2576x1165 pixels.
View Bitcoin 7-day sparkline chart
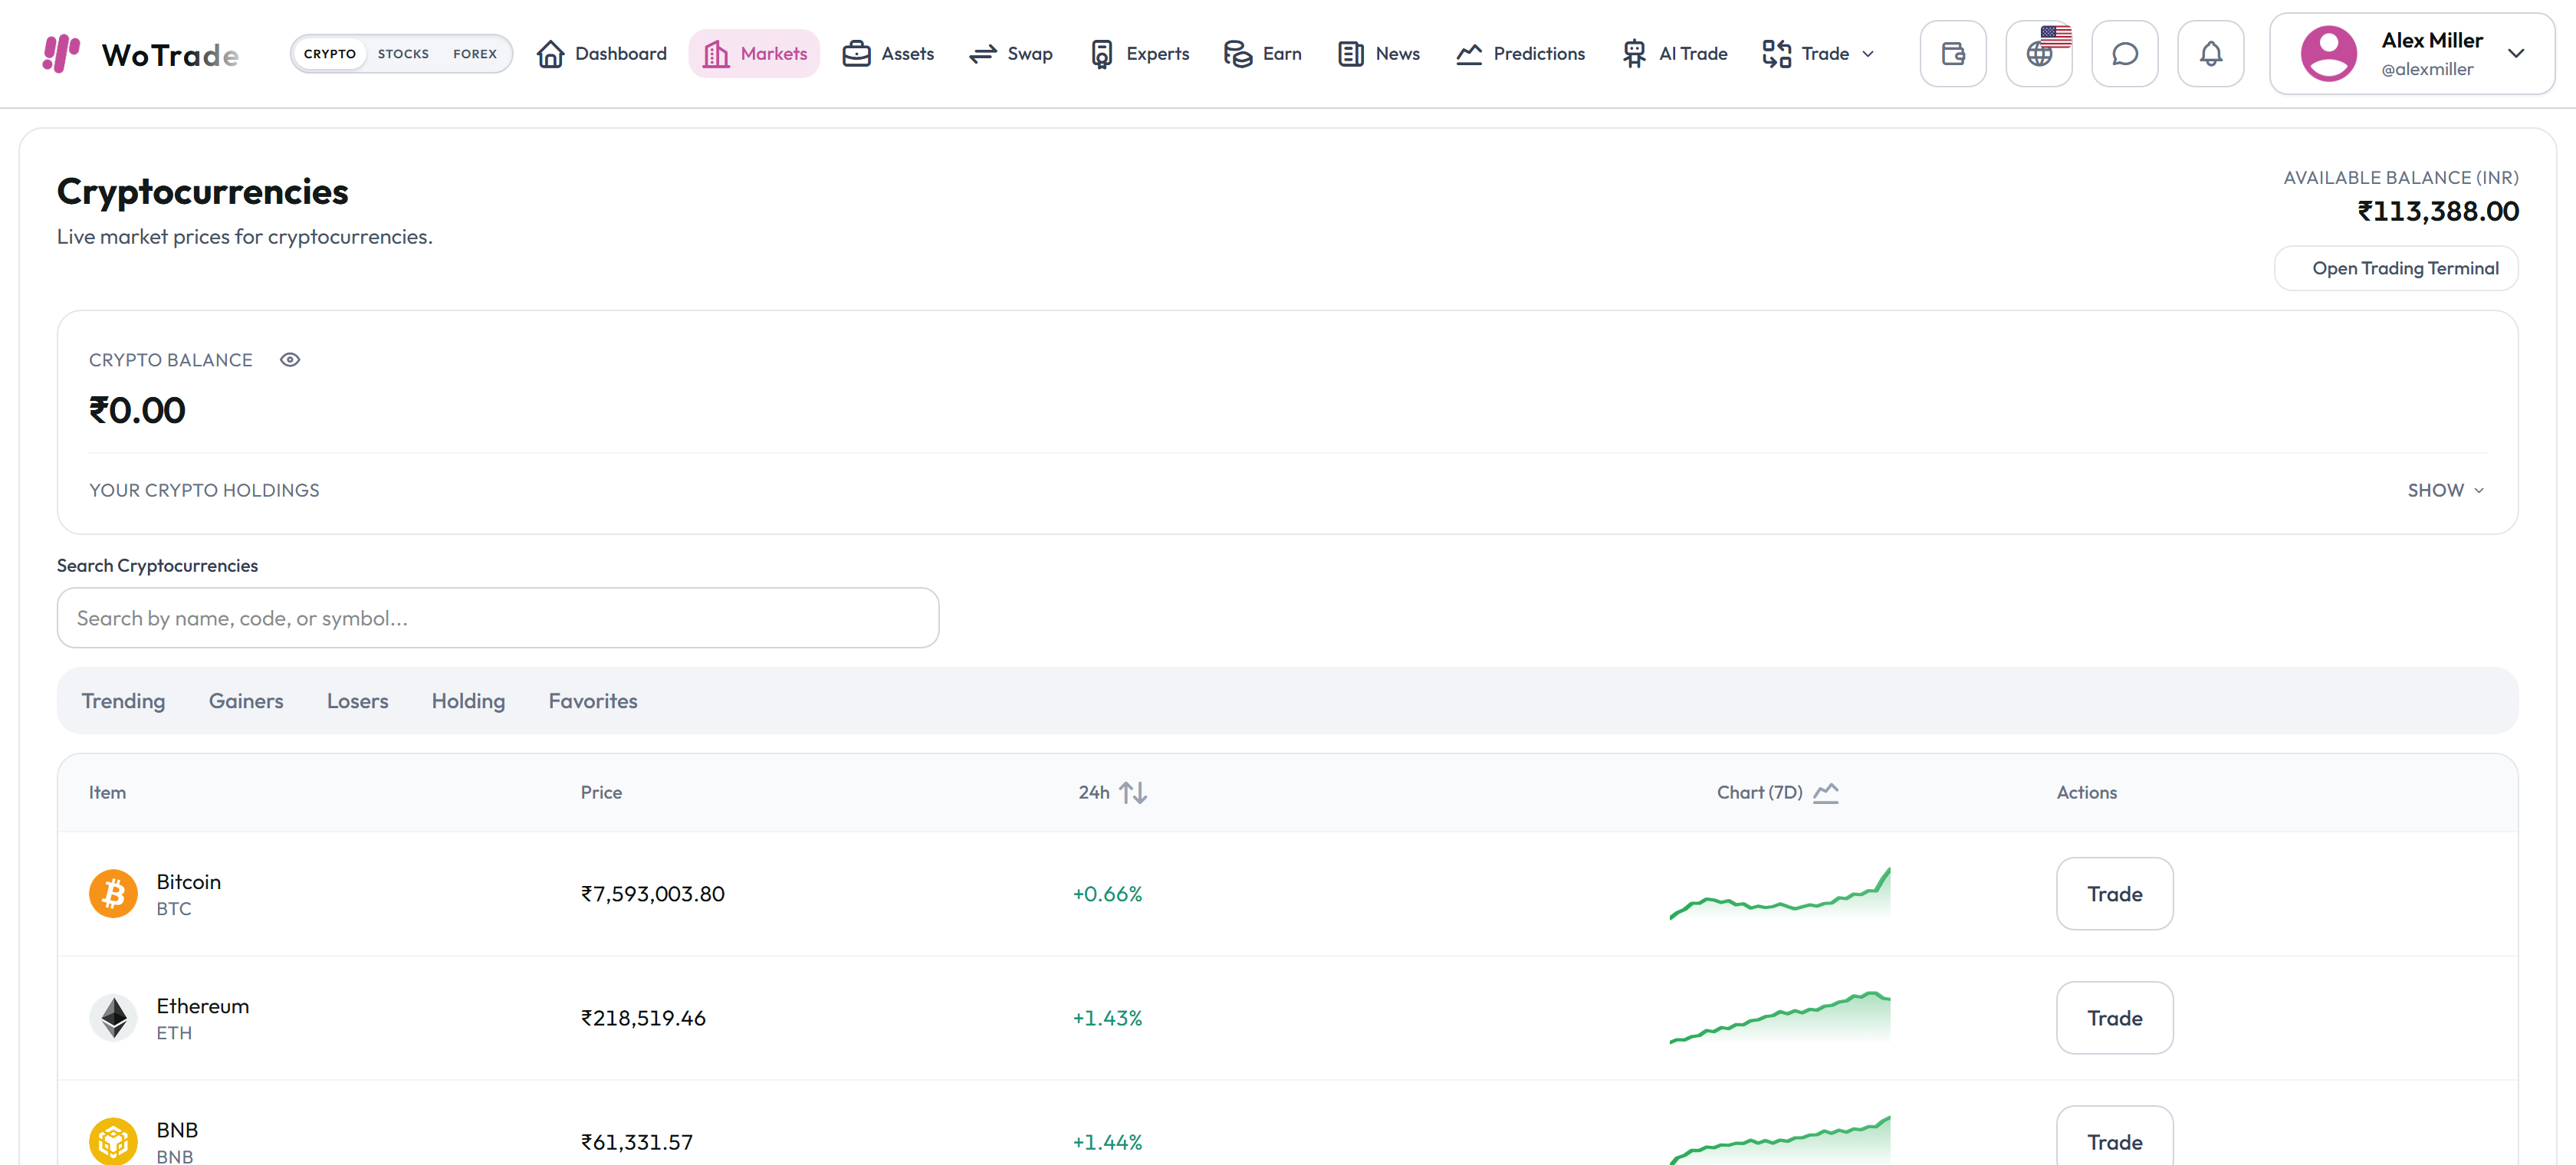[1780, 894]
